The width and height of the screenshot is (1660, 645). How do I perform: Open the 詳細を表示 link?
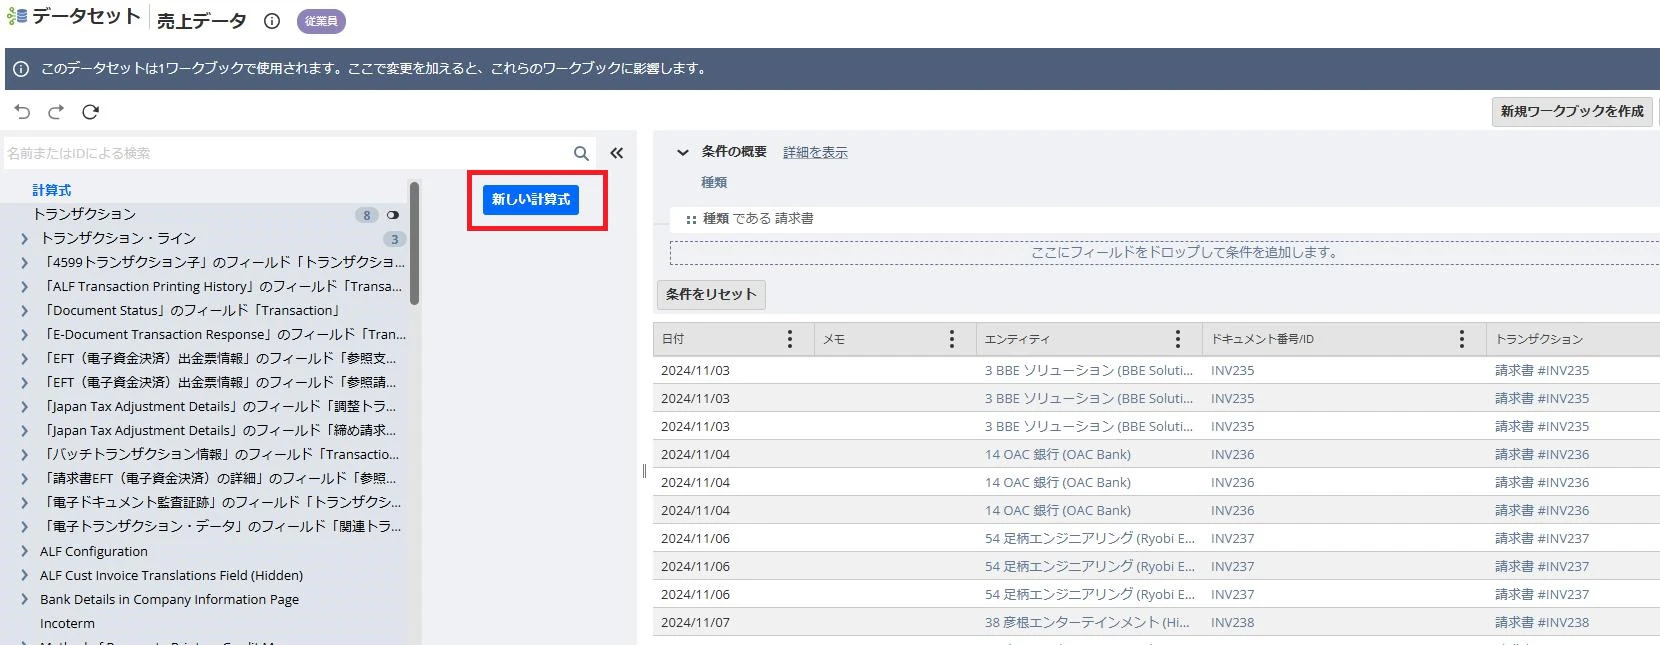pyautogui.click(x=815, y=153)
